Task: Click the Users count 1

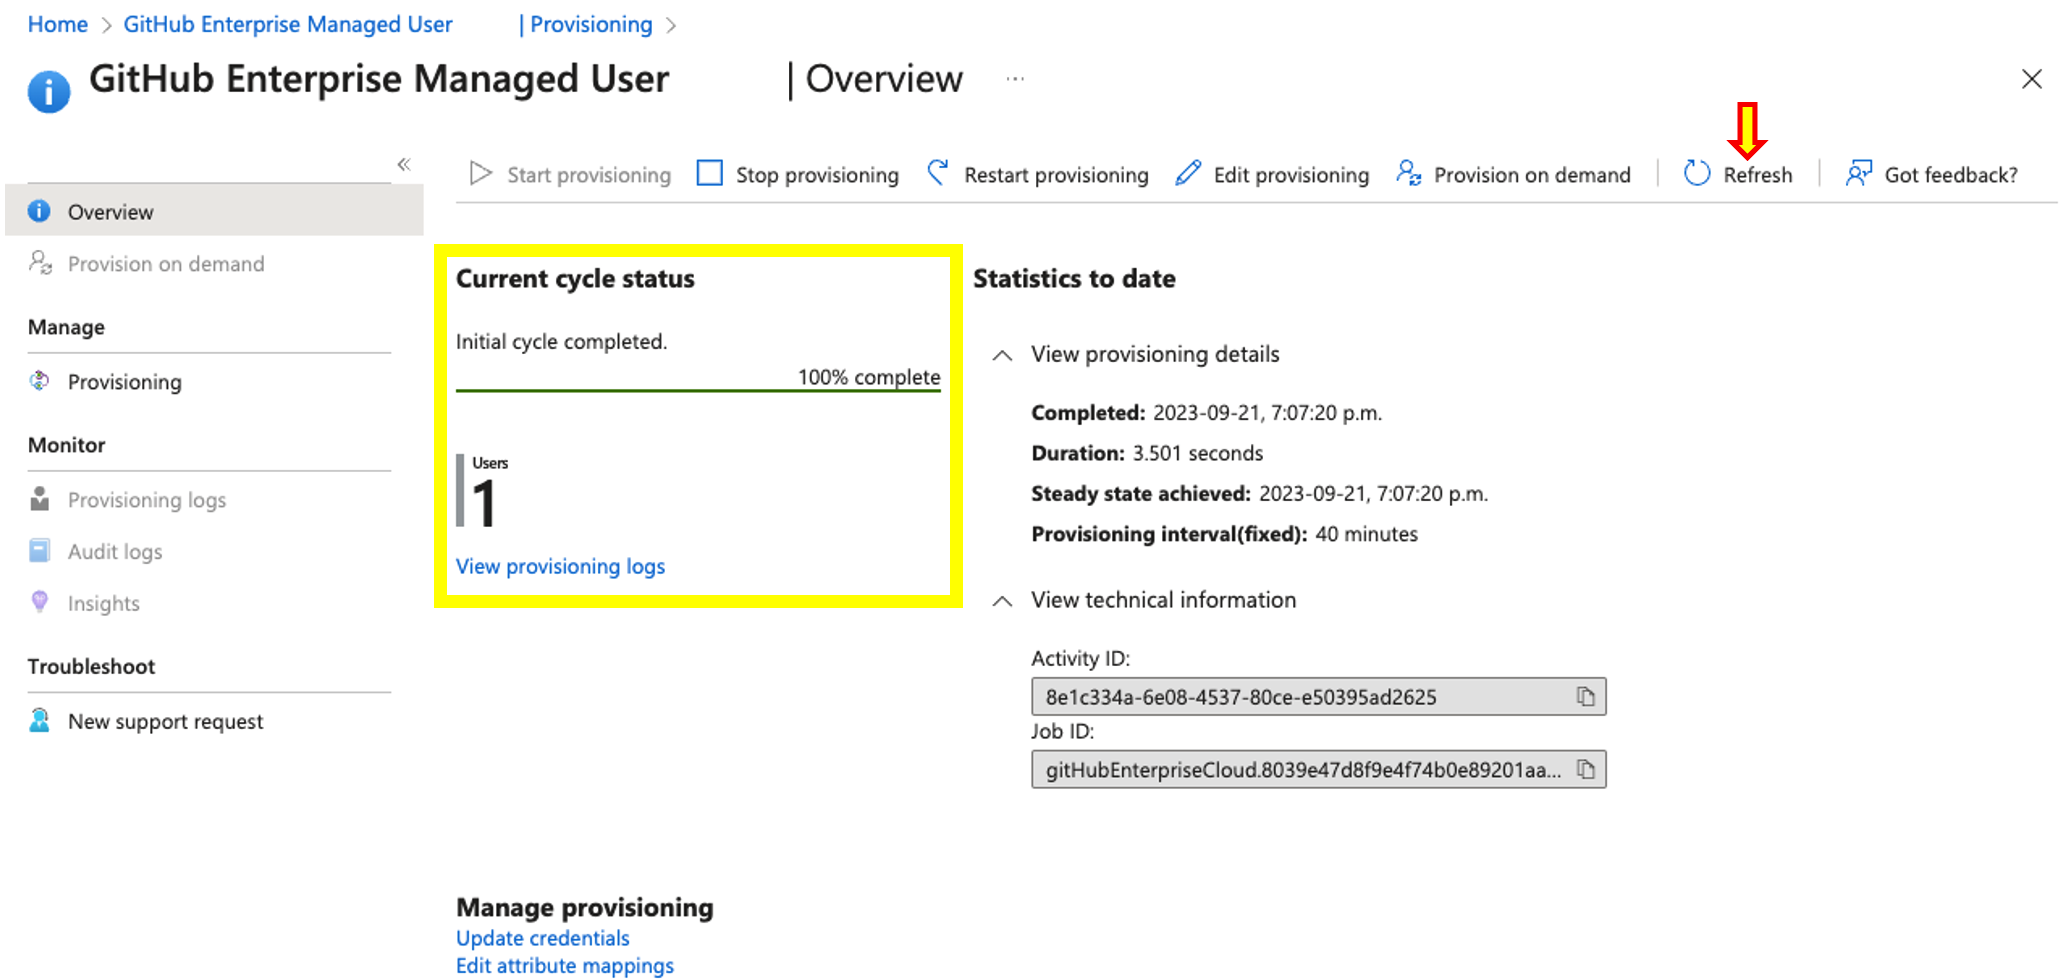Action: [x=484, y=503]
